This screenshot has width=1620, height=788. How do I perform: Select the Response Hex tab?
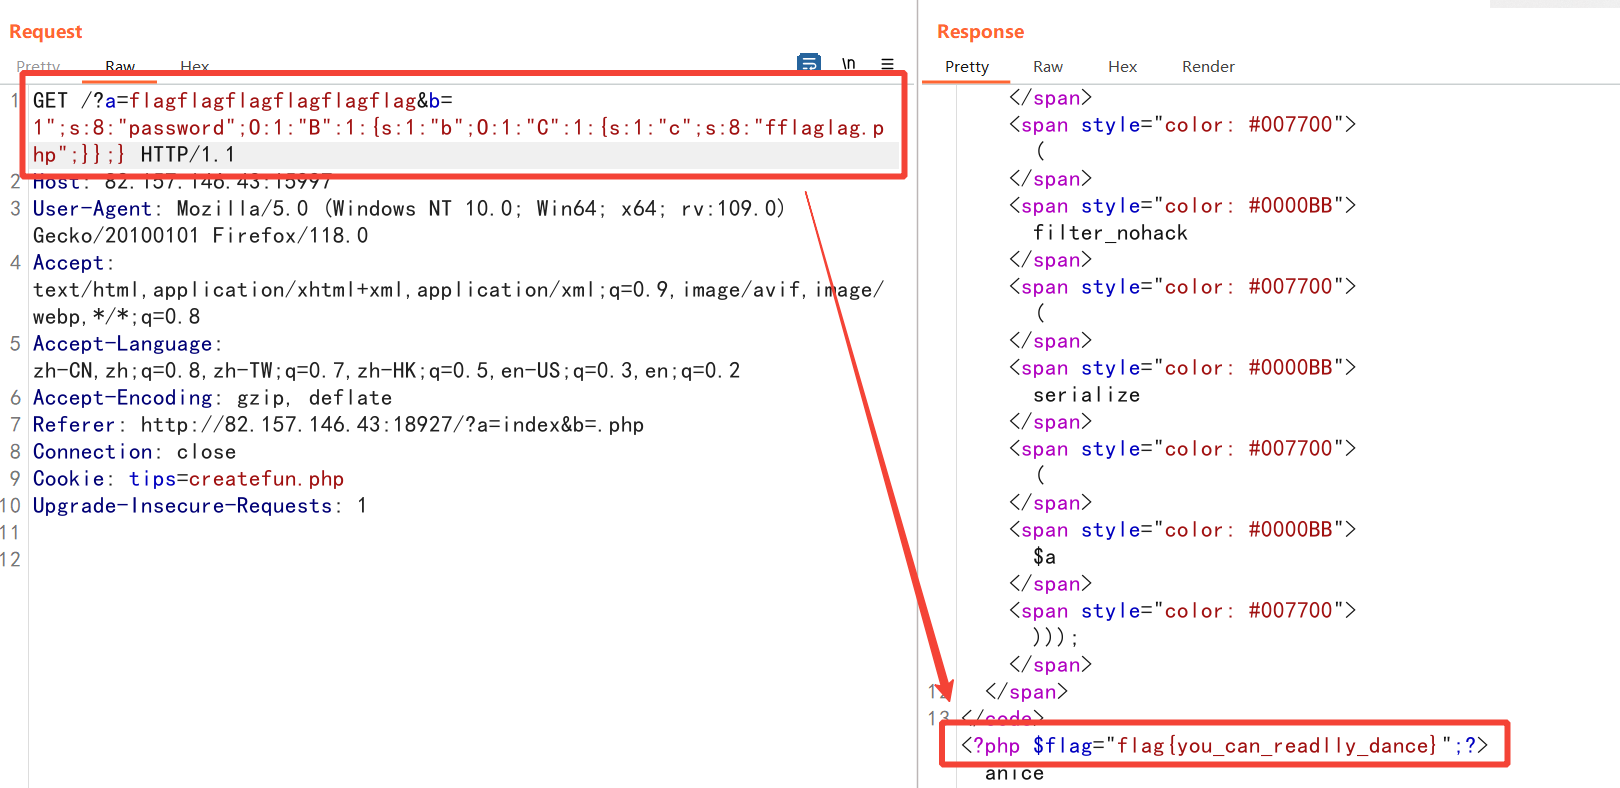point(1122,66)
